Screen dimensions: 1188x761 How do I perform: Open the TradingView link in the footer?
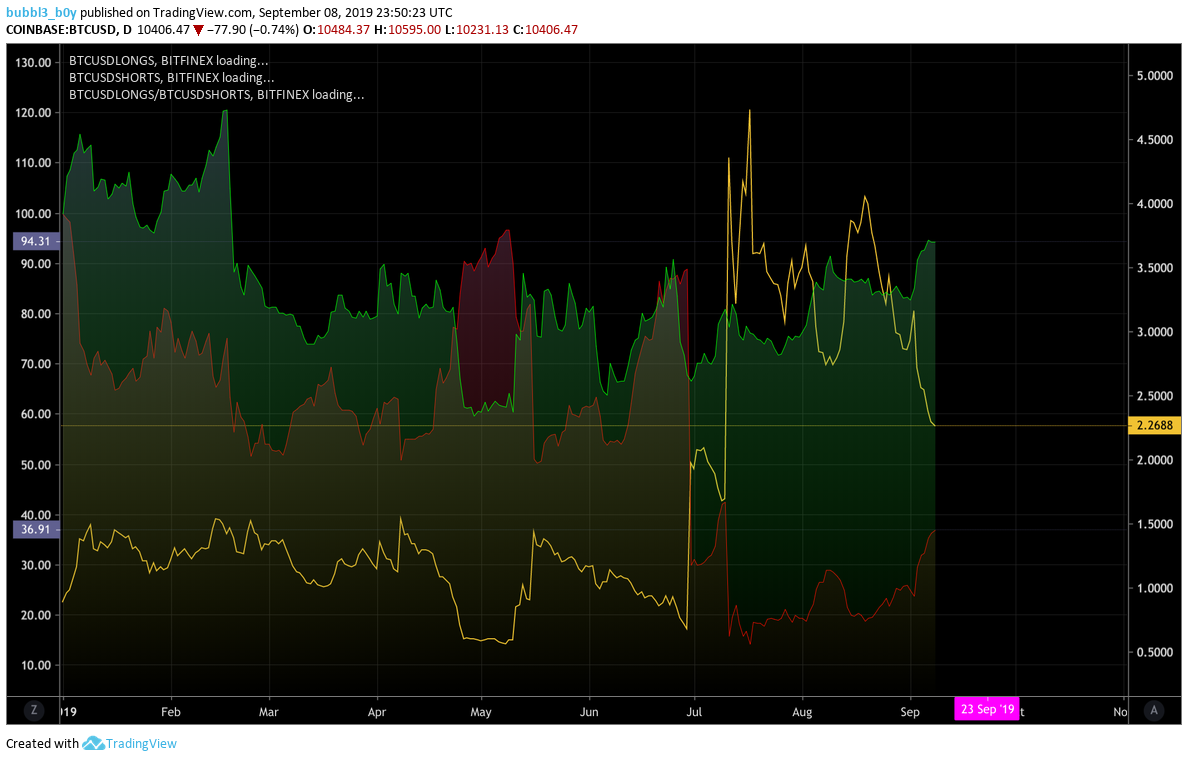[141, 744]
